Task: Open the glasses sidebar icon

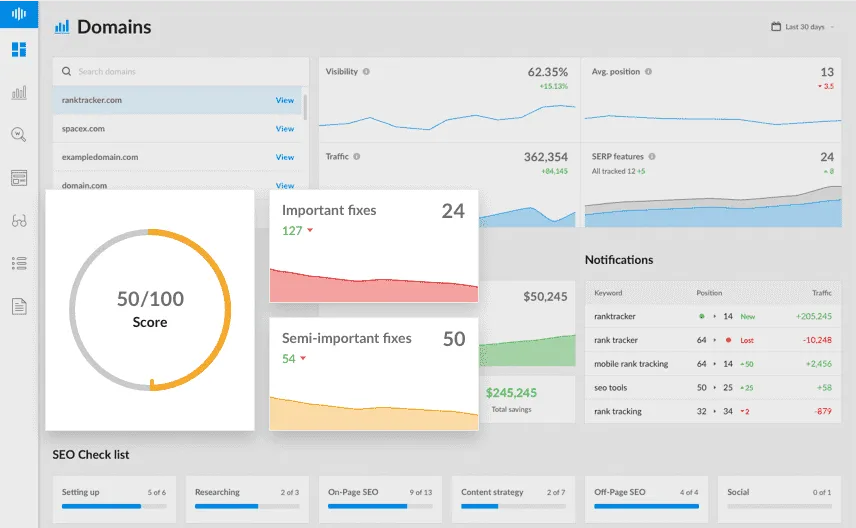Action: (x=19, y=221)
